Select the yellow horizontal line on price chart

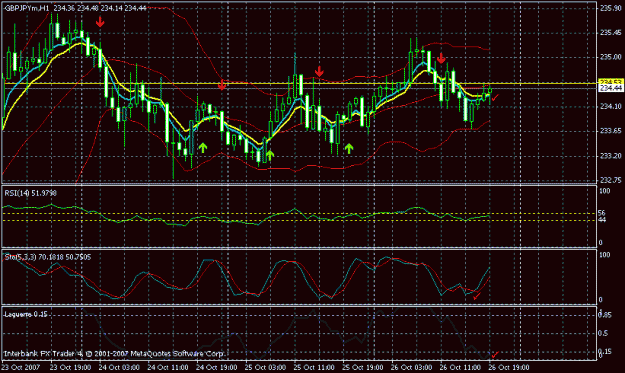point(299,83)
